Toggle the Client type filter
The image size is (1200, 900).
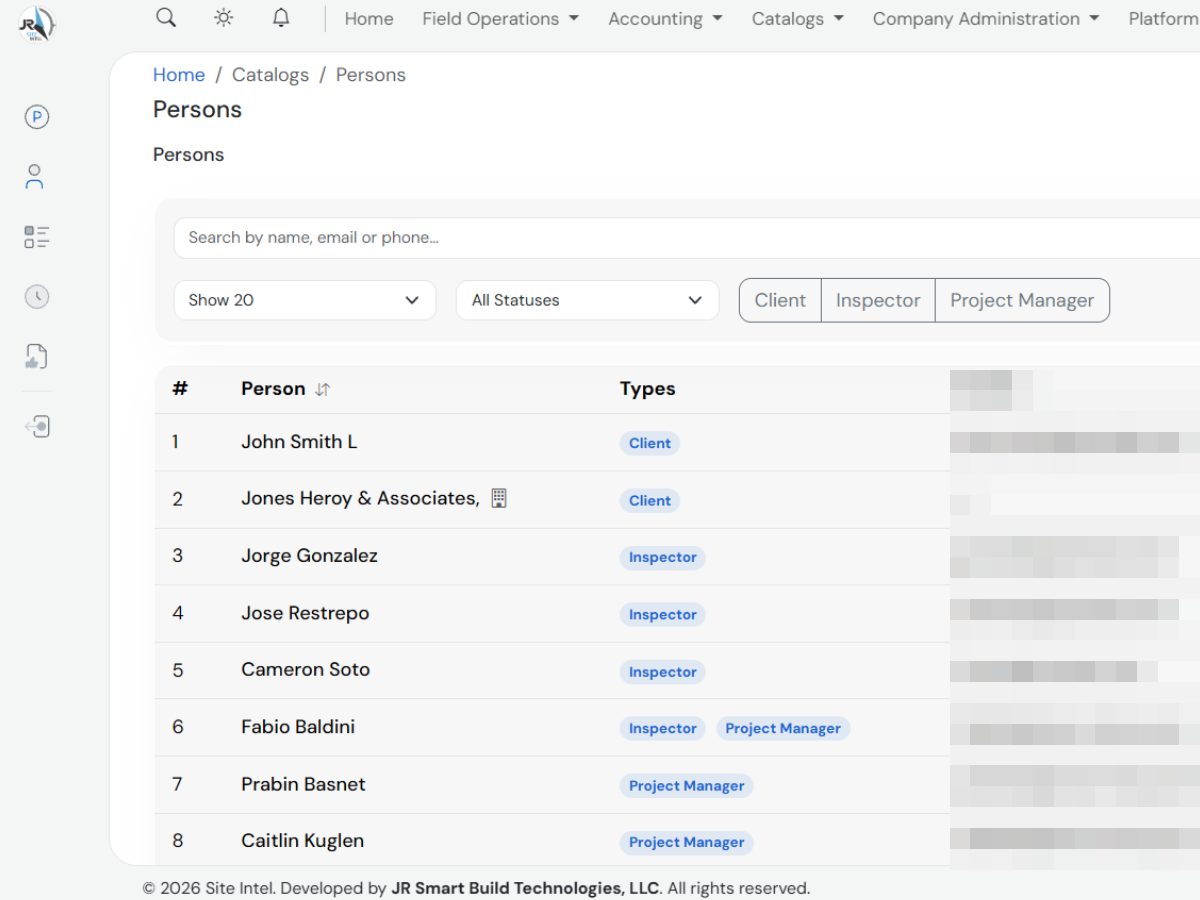click(x=780, y=300)
